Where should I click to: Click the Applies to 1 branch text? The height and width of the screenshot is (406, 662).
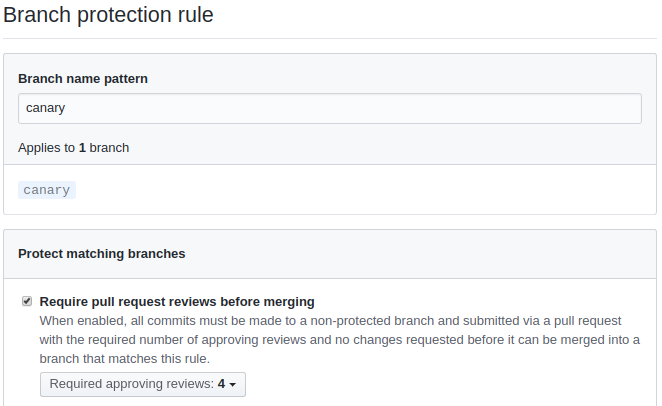(x=73, y=147)
